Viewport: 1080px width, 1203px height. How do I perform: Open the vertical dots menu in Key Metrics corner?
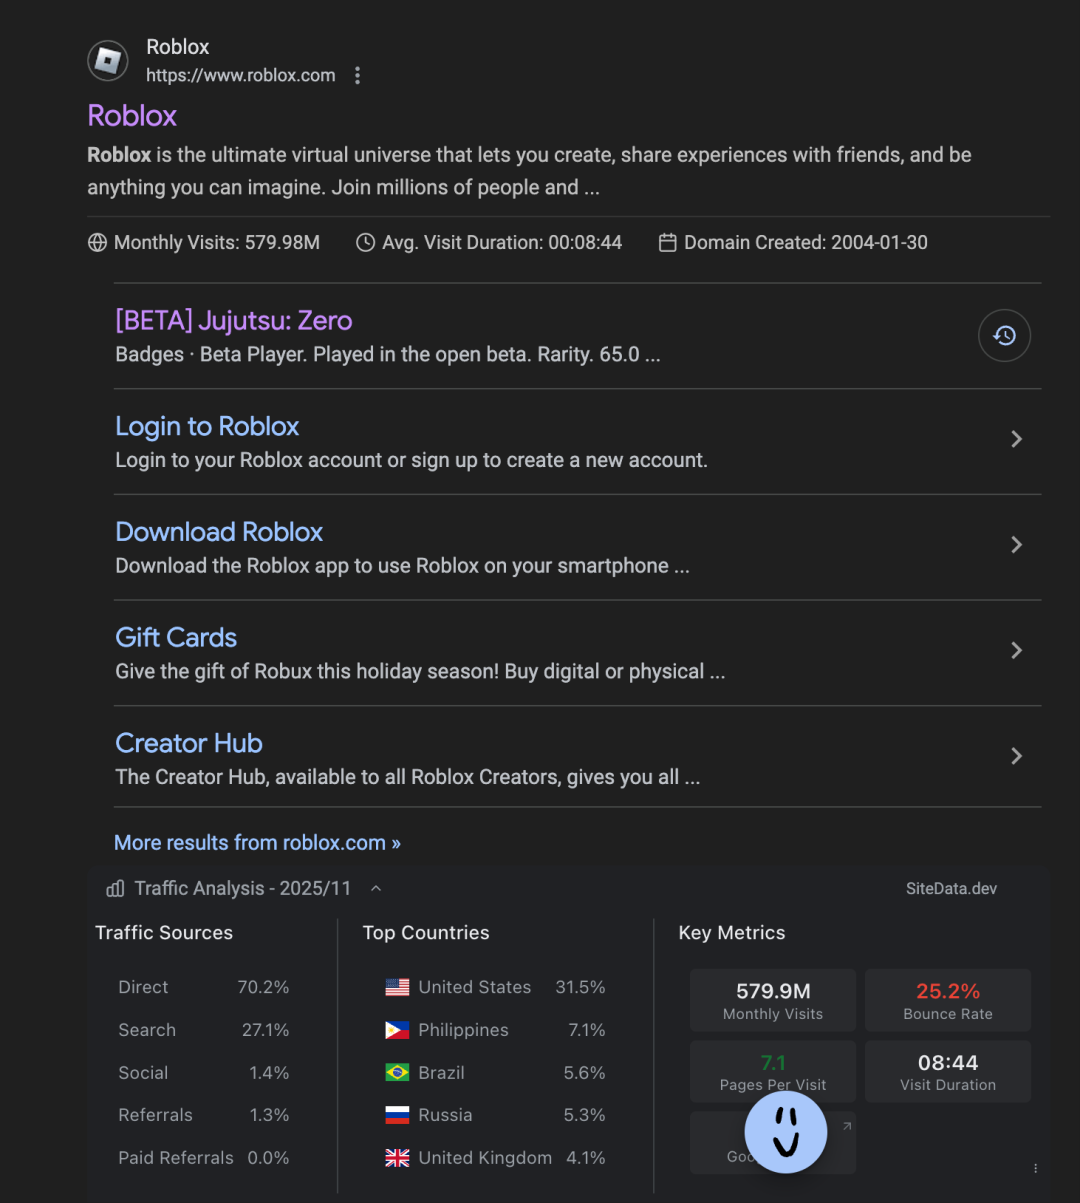[x=1035, y=1168]
